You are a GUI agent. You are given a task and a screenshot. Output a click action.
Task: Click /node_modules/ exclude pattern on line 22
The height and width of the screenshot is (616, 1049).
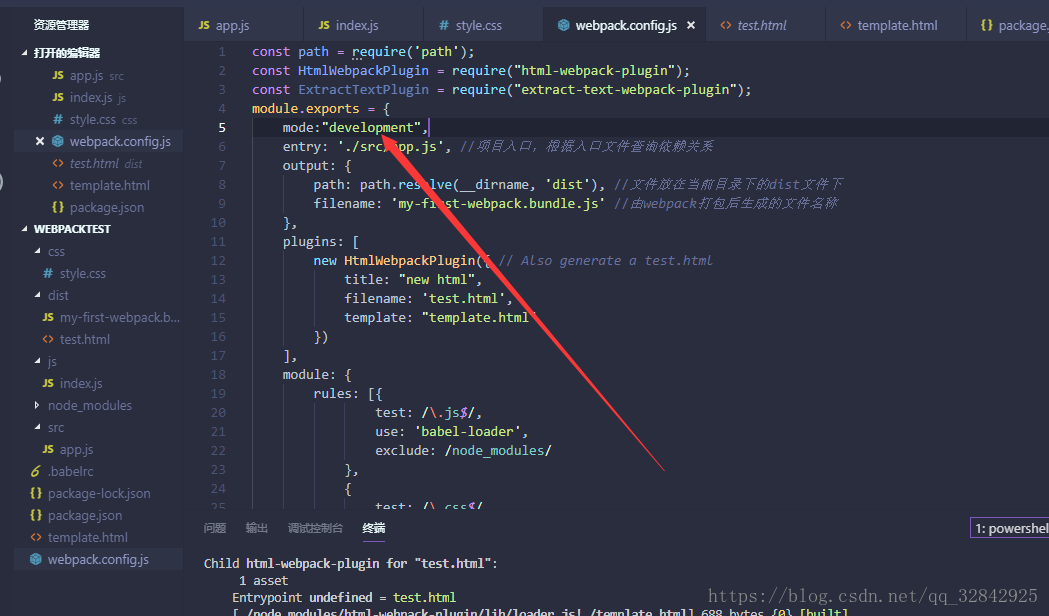point(498,450)
